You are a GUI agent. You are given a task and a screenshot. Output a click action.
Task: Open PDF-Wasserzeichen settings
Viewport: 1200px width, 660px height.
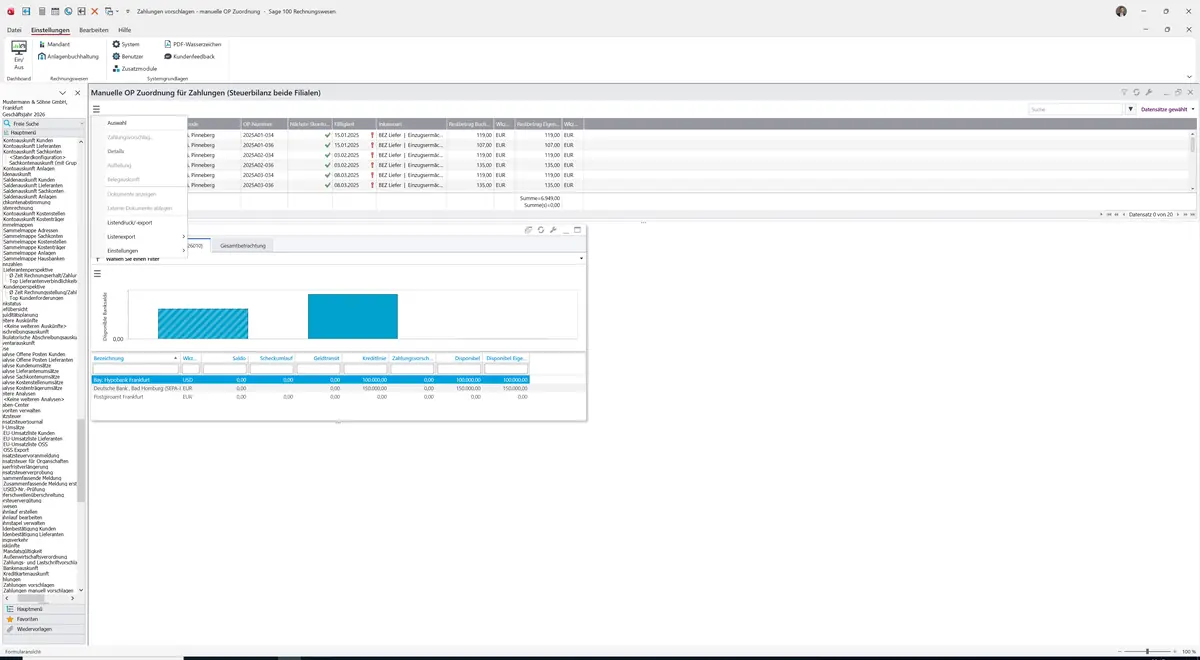[x=193, y=44]
